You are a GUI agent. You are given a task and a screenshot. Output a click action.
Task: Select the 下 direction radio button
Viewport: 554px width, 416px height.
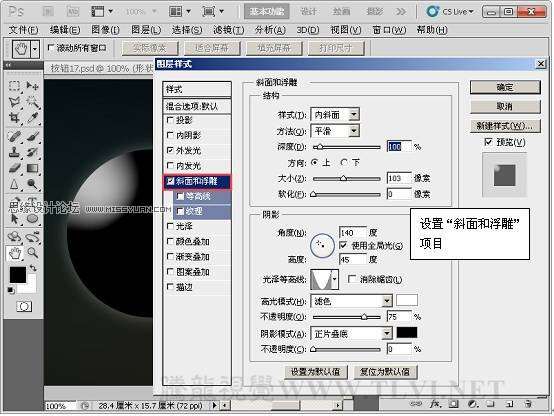pyautogui.click(x=344, y=163)
